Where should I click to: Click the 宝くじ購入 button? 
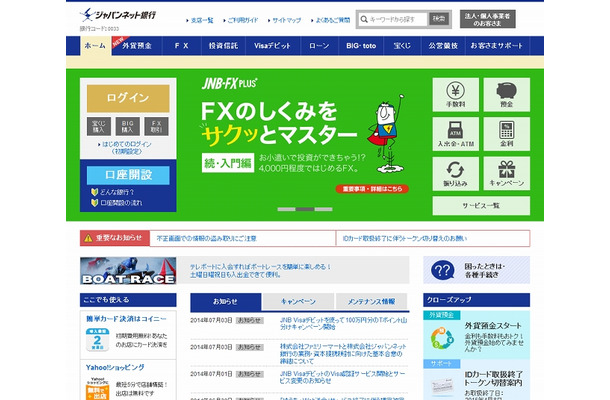(x=99, y=126)
